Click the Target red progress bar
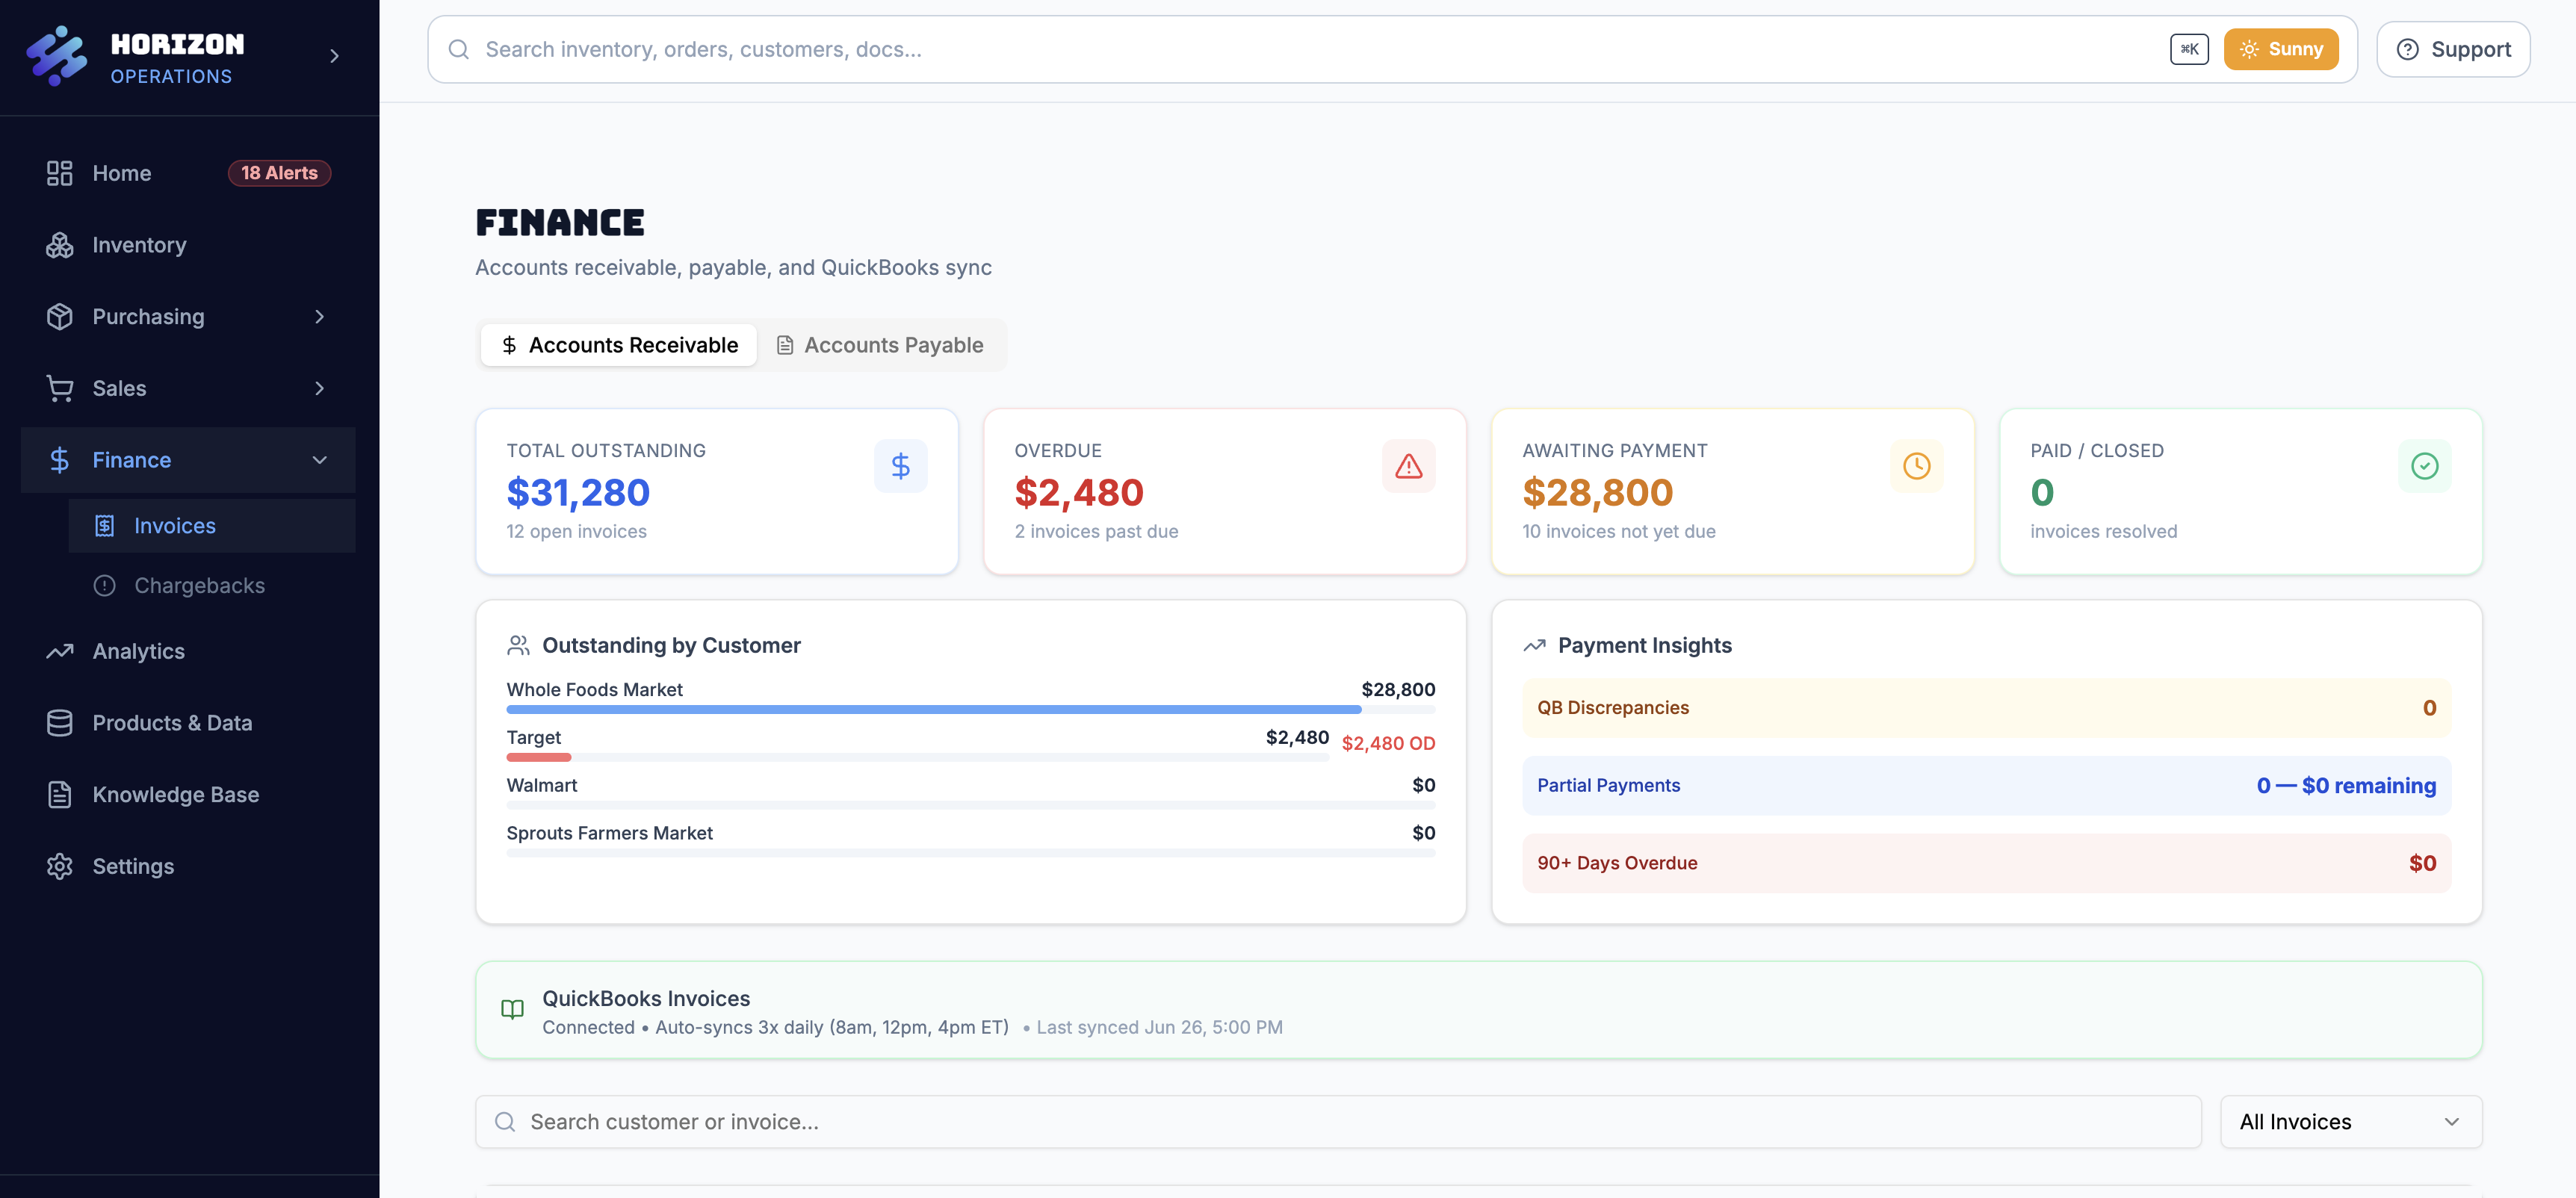Image resolution: width=2576 pixels, height=1198 pixels. click(x=538, y=757)
